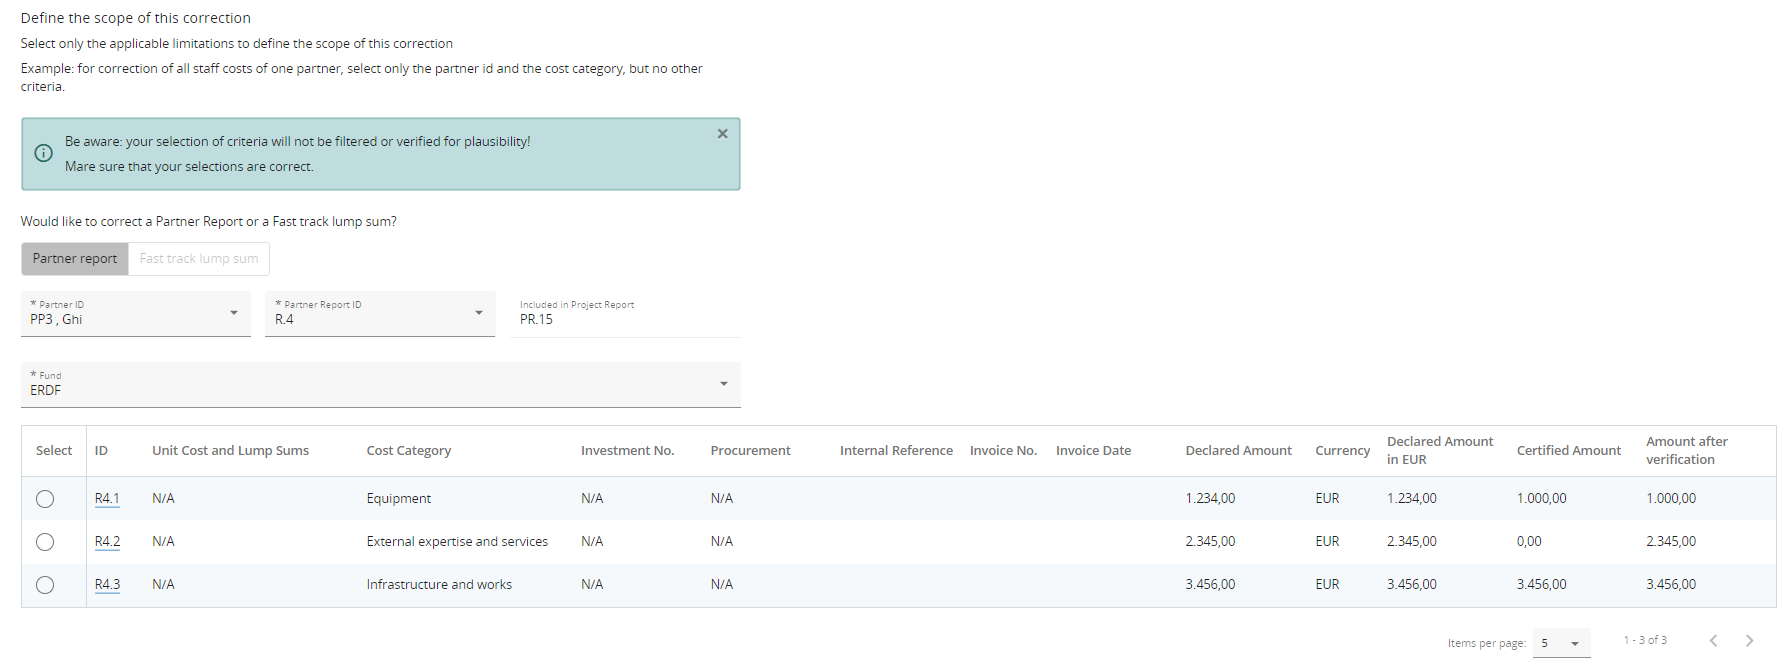The height and width of the screenshot is (668, 1789).
Task: Open the R4.2 expenditure link
Action: click(x=107, y=542)
